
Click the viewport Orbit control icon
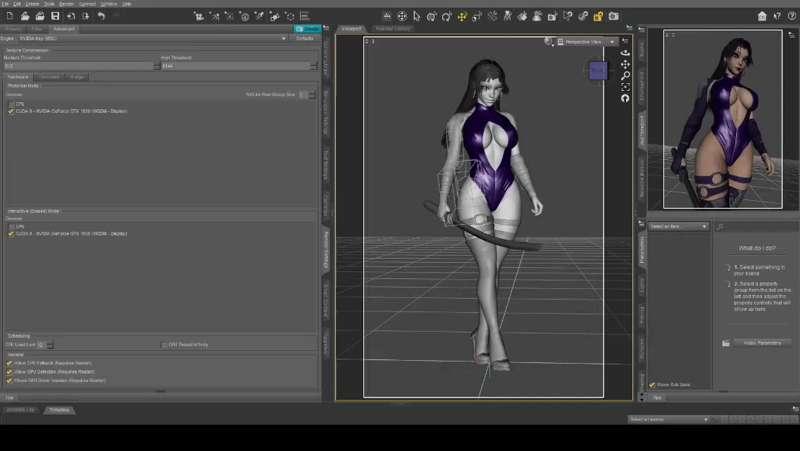(x=625, y=53)
